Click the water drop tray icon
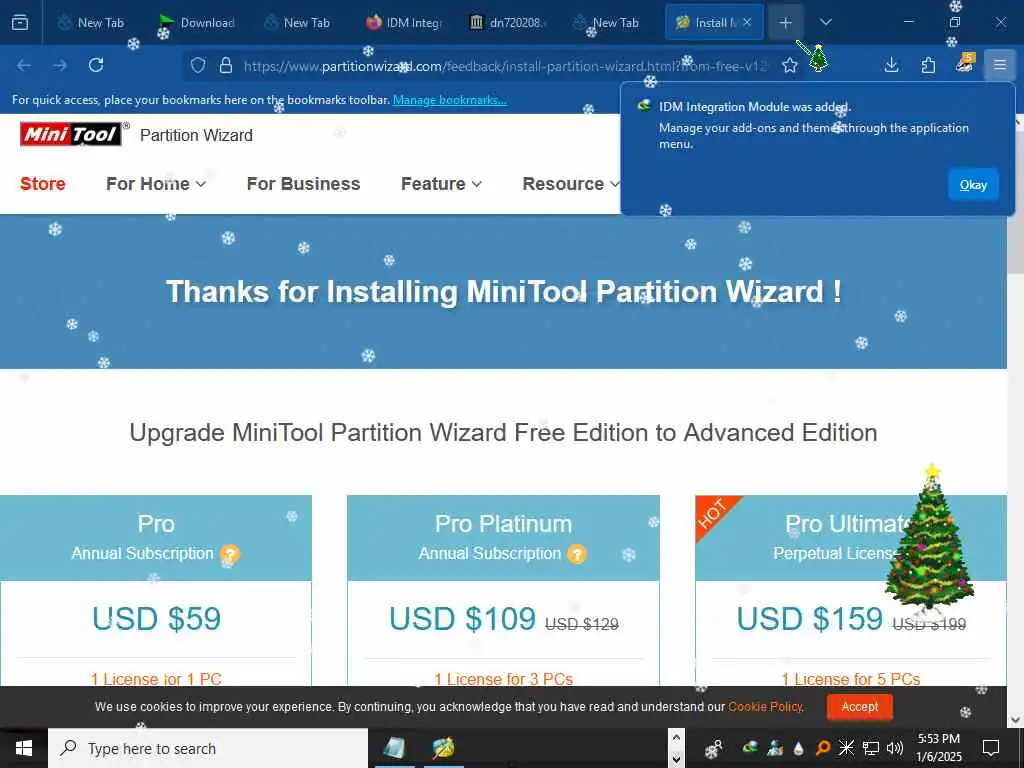Screen dimensions: 1024x768 (x=799, y=748)
